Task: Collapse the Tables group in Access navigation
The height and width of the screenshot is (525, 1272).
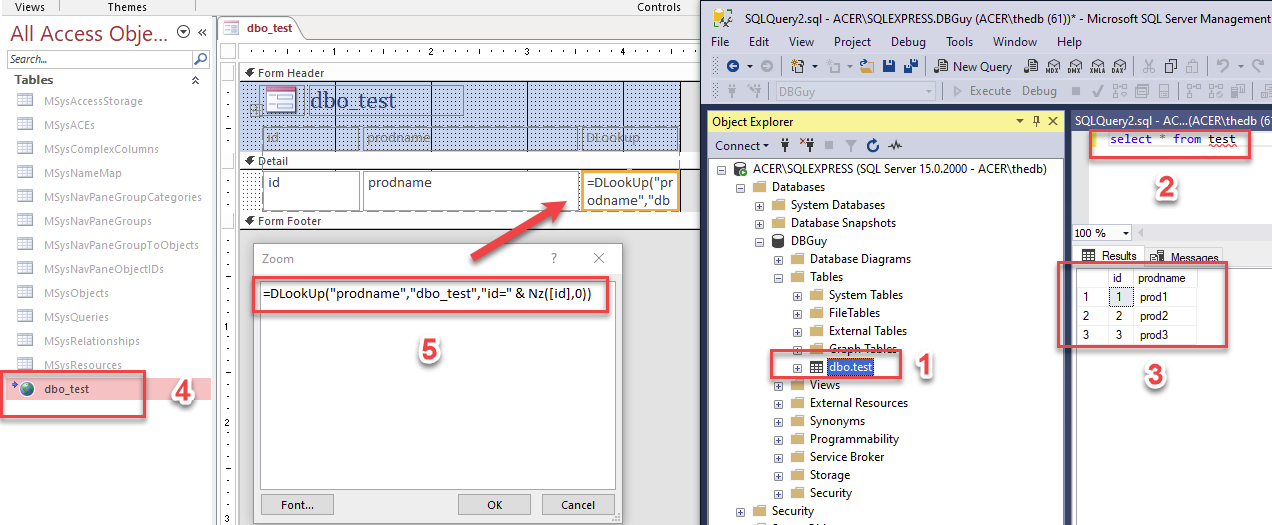Action: click(x=195, y=80)
